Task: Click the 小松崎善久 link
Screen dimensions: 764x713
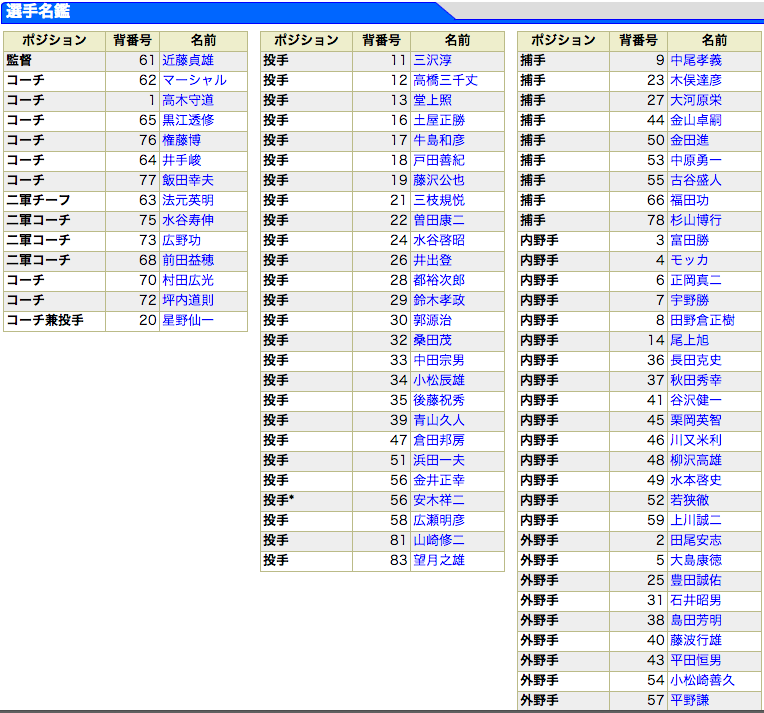Action: pyautogui.click(x=702, y=680)
